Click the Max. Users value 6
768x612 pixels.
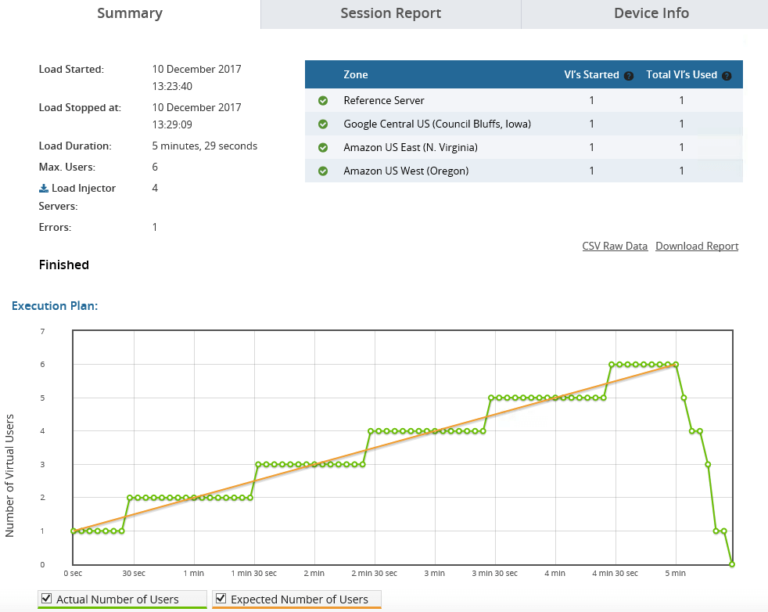[x=155, y=167]
